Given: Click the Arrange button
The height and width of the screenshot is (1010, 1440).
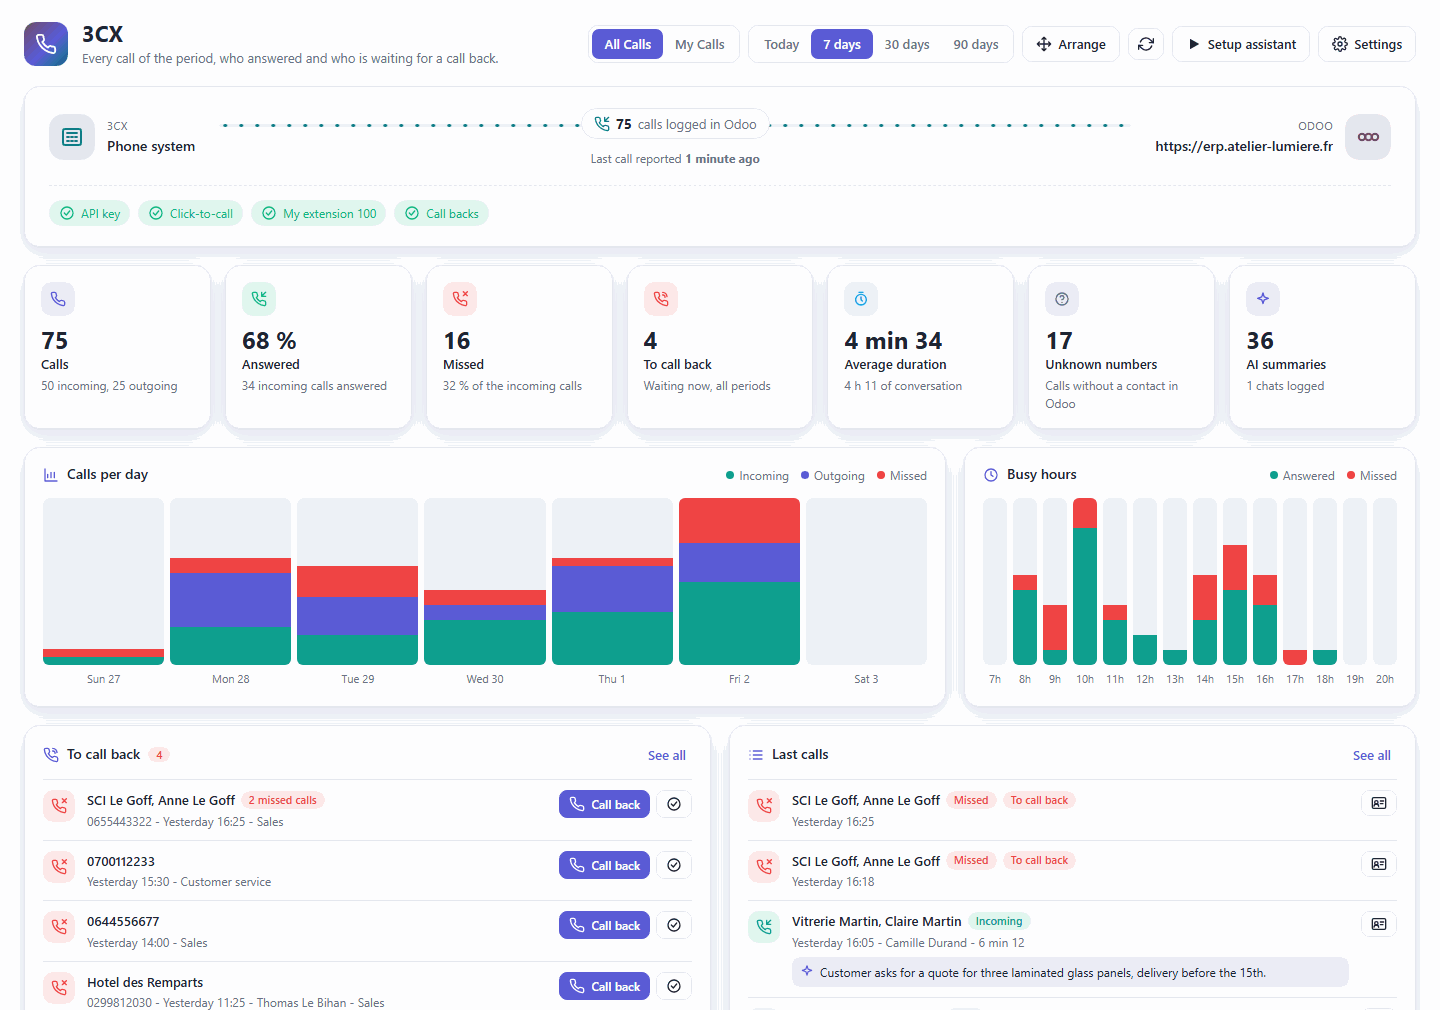Looking at the screenshot, I should [x=1071, y=44].
